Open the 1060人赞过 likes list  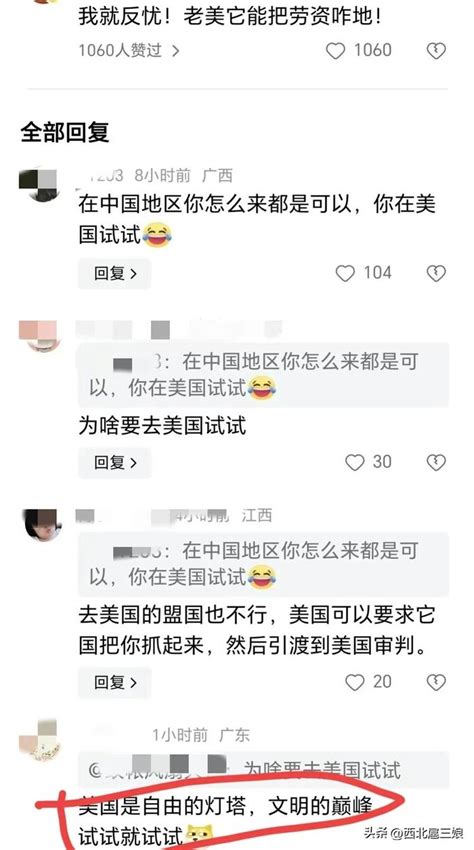pos(129,51)
